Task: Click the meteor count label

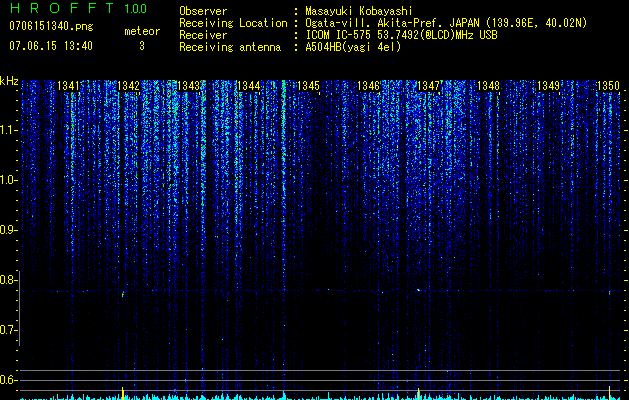Action: tap(142, 31)
